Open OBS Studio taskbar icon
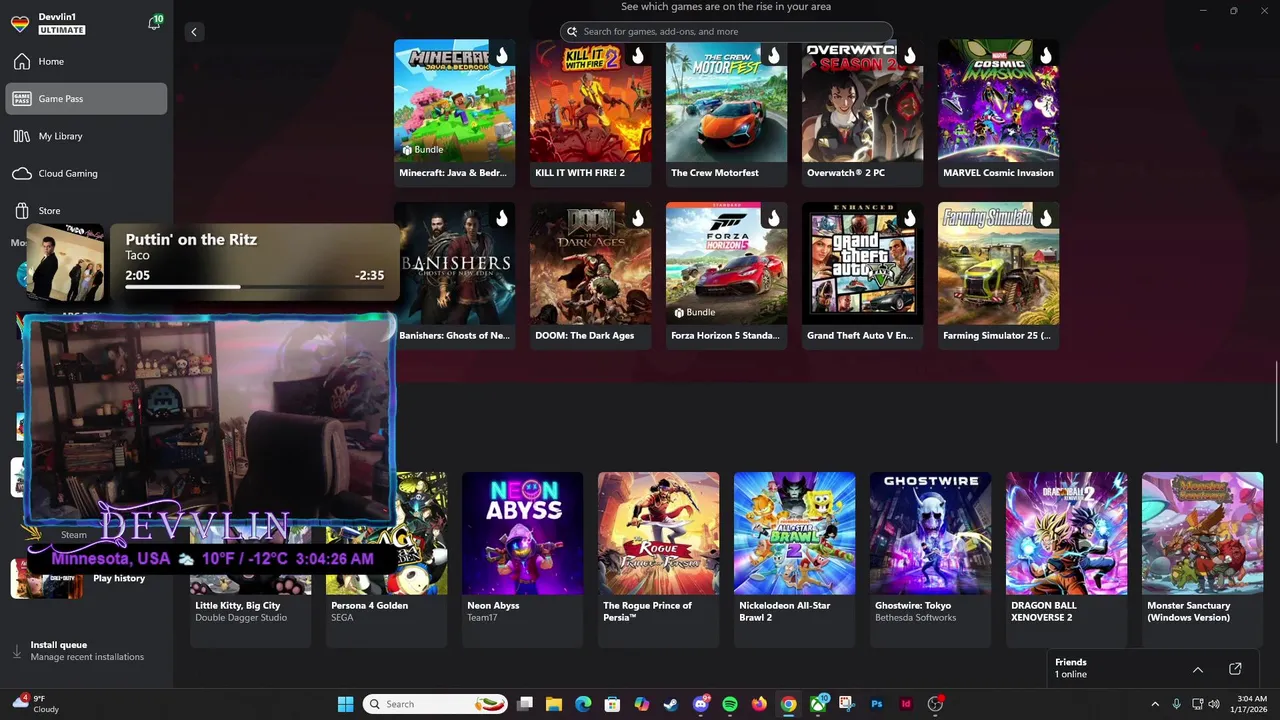This screenshot has width=1280, height=720. 935,704
